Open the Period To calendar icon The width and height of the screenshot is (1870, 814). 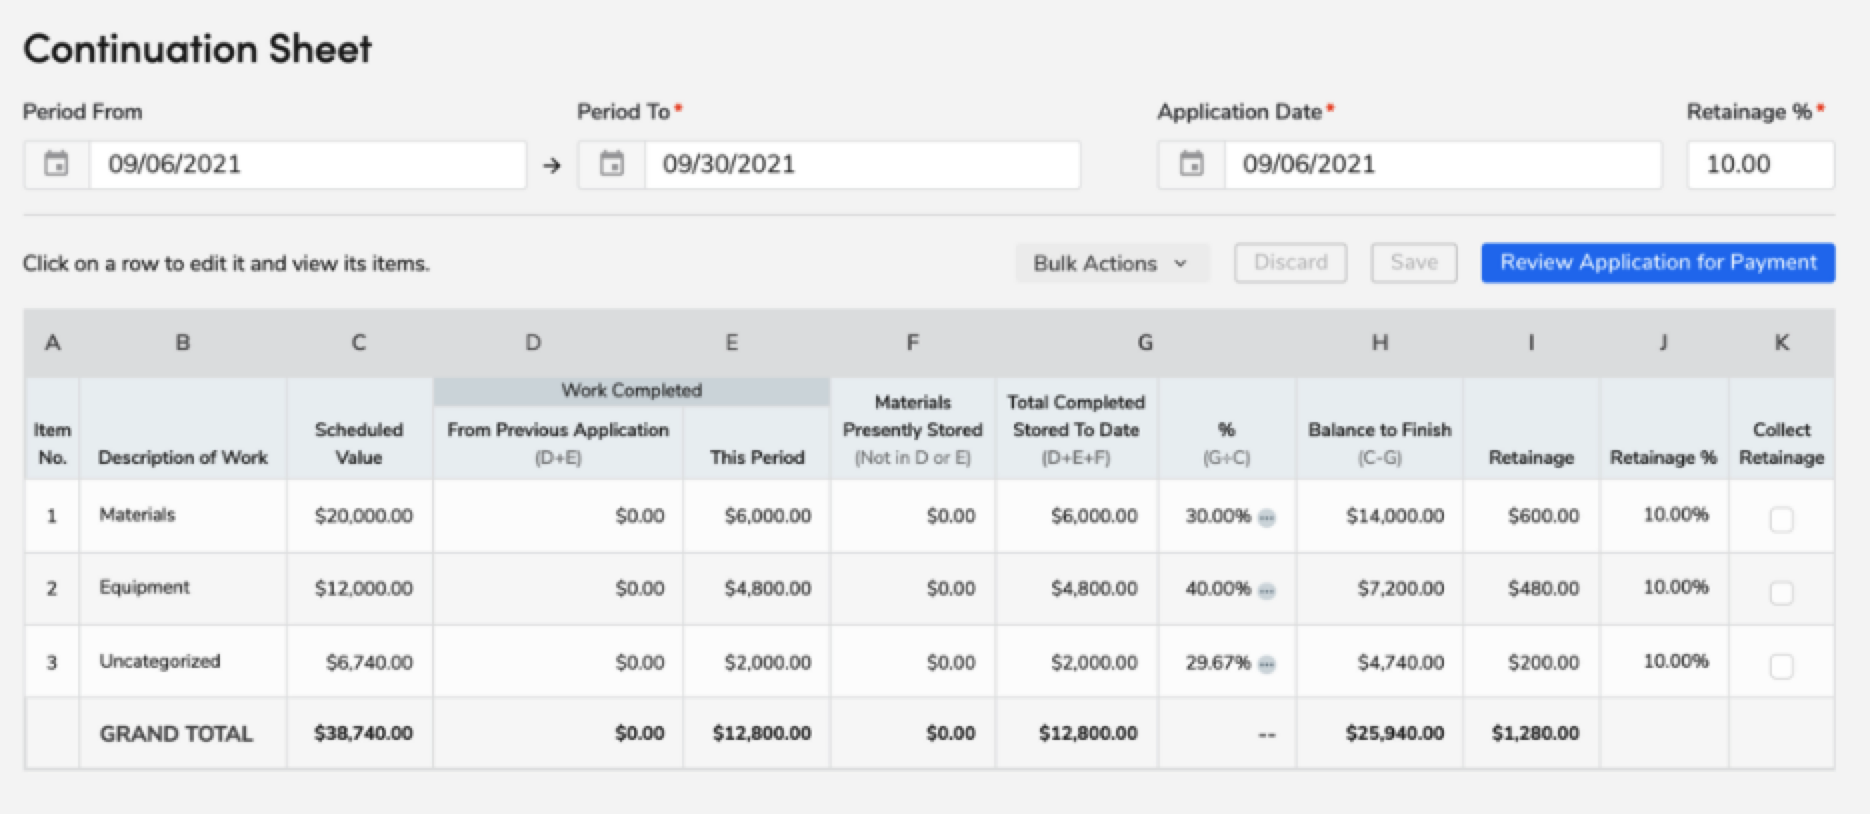(612, 164)
